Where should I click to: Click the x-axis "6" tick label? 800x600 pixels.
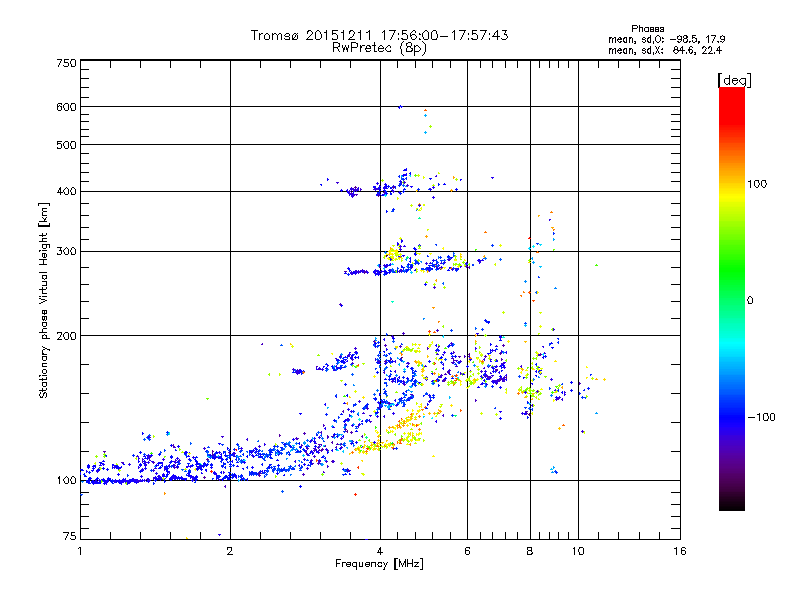[x=467, y=551]
